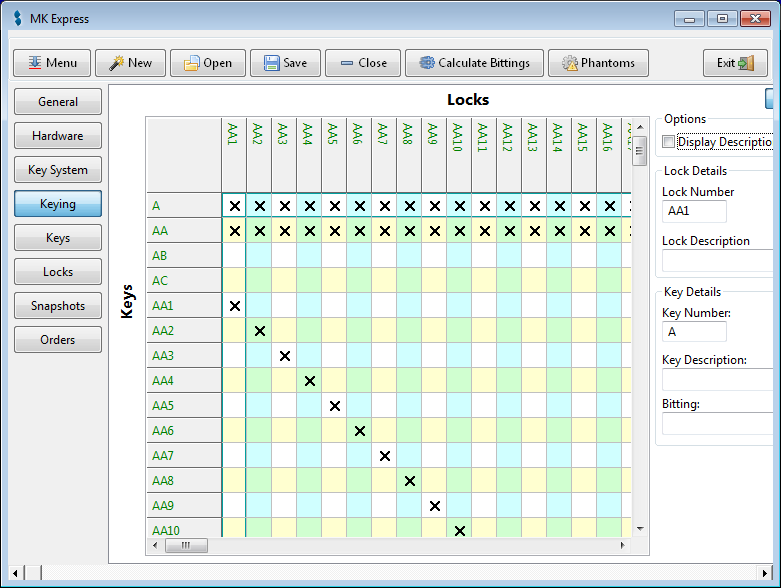Click the grid horizontal scrollbar thumb
This screenshot has width=781, height=588.
pos(186,545)
